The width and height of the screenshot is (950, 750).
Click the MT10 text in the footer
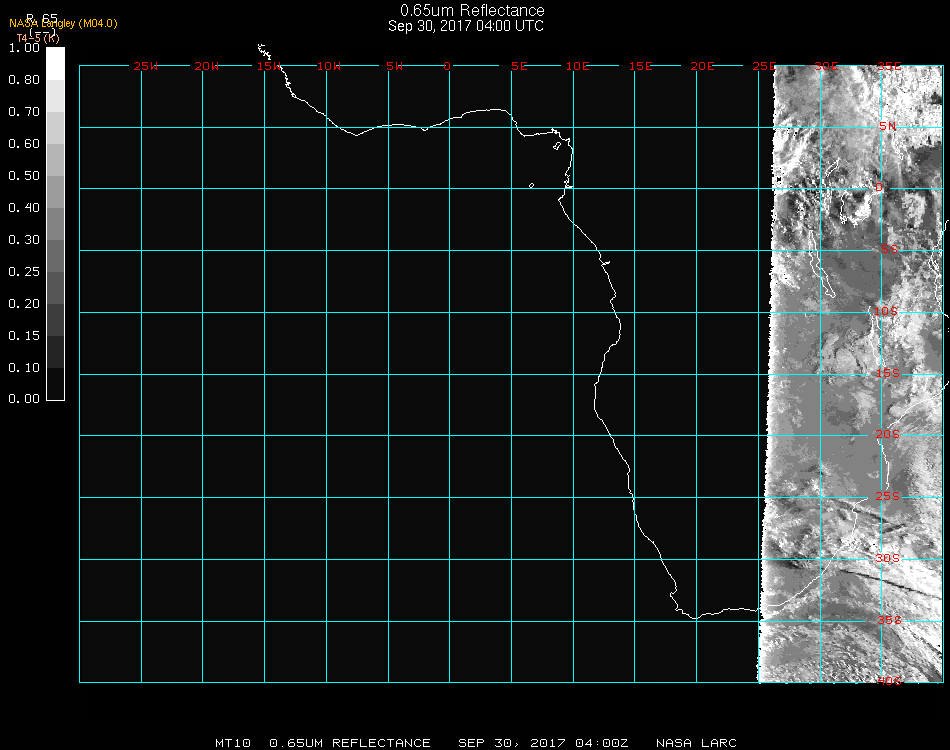click(234, 743)
